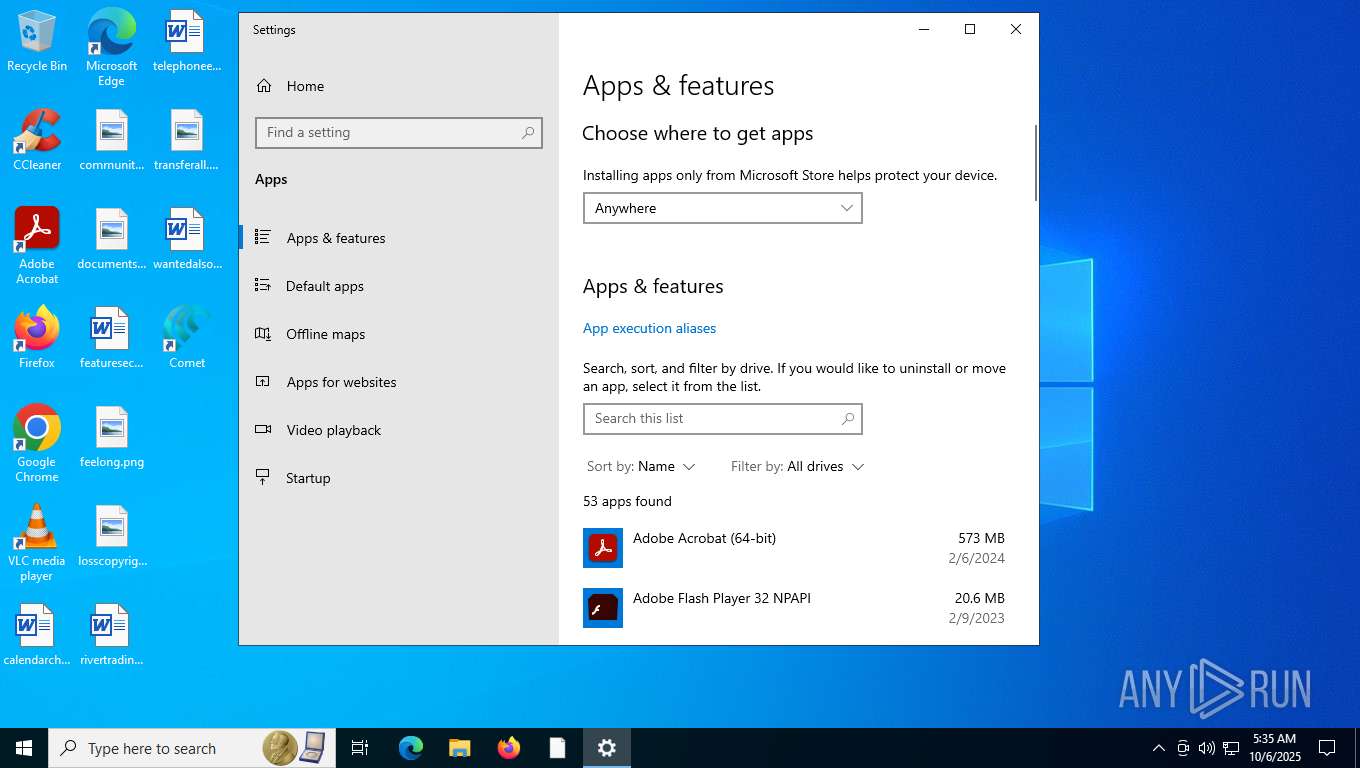The image size is (1360, 768).
Task: Launch Microsoft Edge from the taskbar
Action: tap(411, 748)
